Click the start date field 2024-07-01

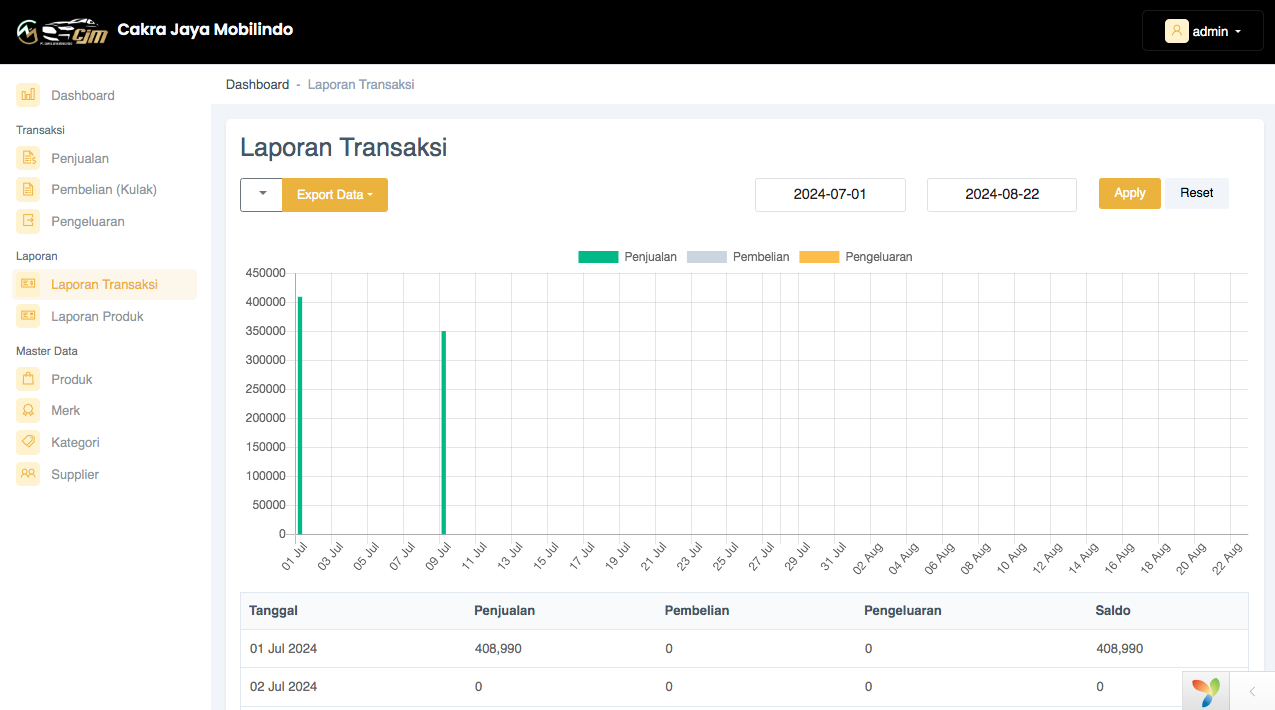[830, 195]
